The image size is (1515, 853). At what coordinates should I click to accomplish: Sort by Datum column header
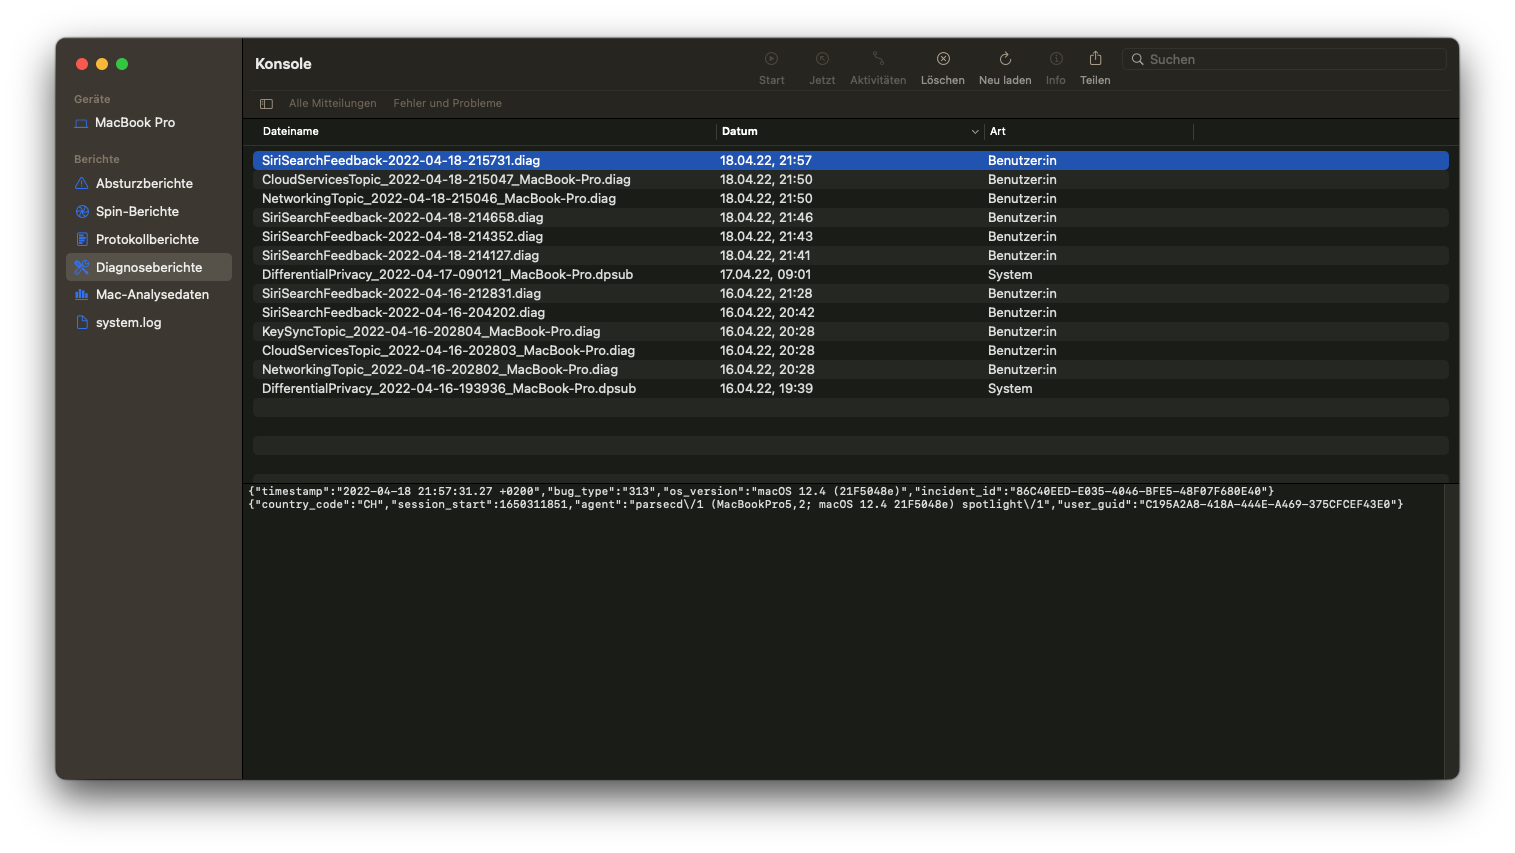pyautogui.click(x=740, y=132)
